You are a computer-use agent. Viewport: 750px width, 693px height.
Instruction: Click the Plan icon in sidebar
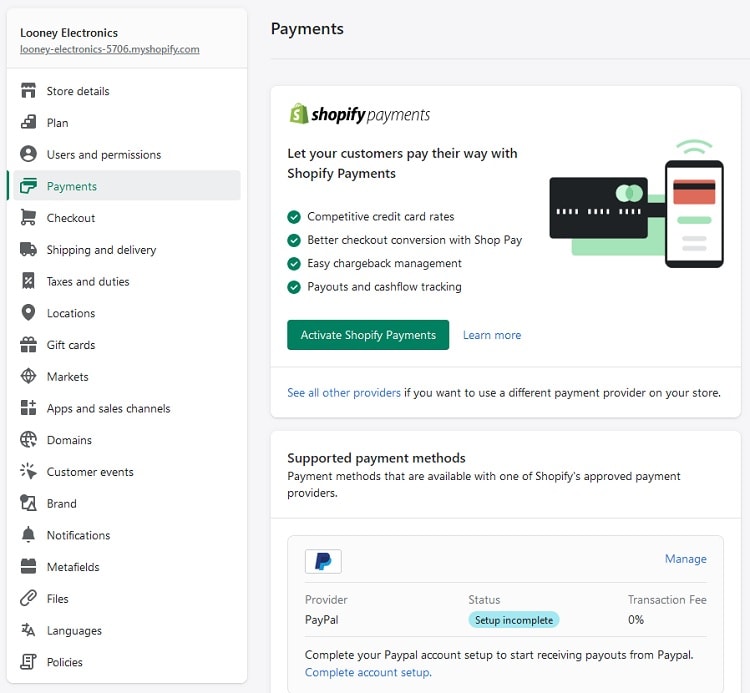click(x=28, y=122)
